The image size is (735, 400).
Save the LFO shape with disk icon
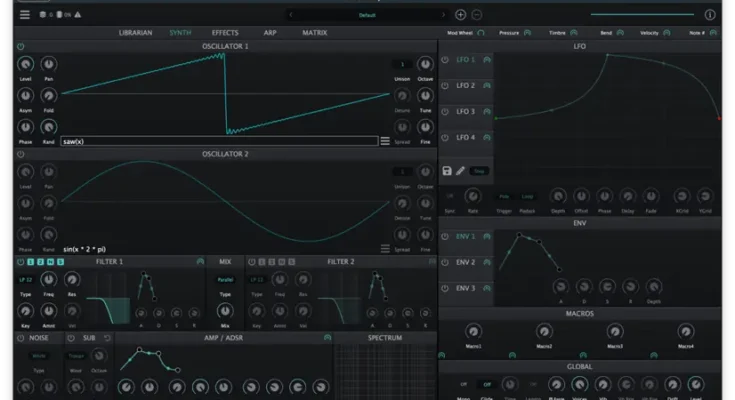[x=447, y=171]
